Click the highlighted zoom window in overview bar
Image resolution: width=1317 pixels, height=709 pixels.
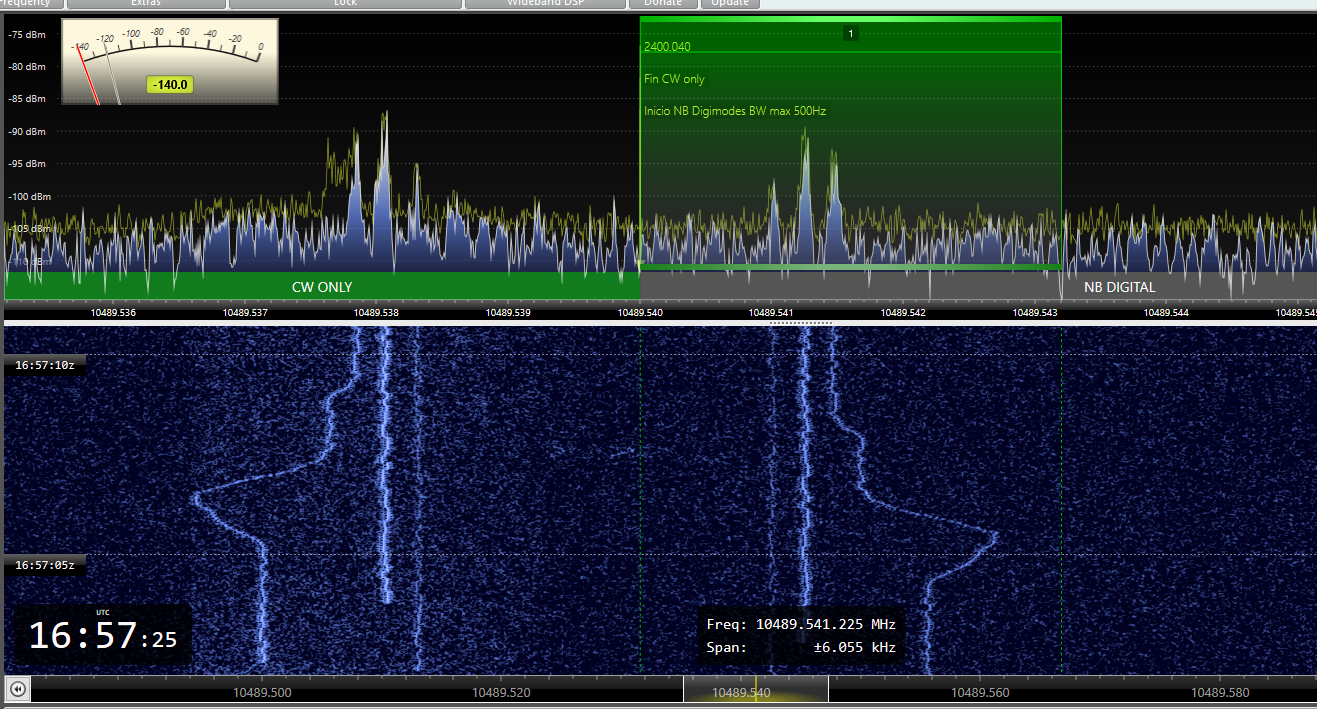pyautogui.click(x=755, y=690)
